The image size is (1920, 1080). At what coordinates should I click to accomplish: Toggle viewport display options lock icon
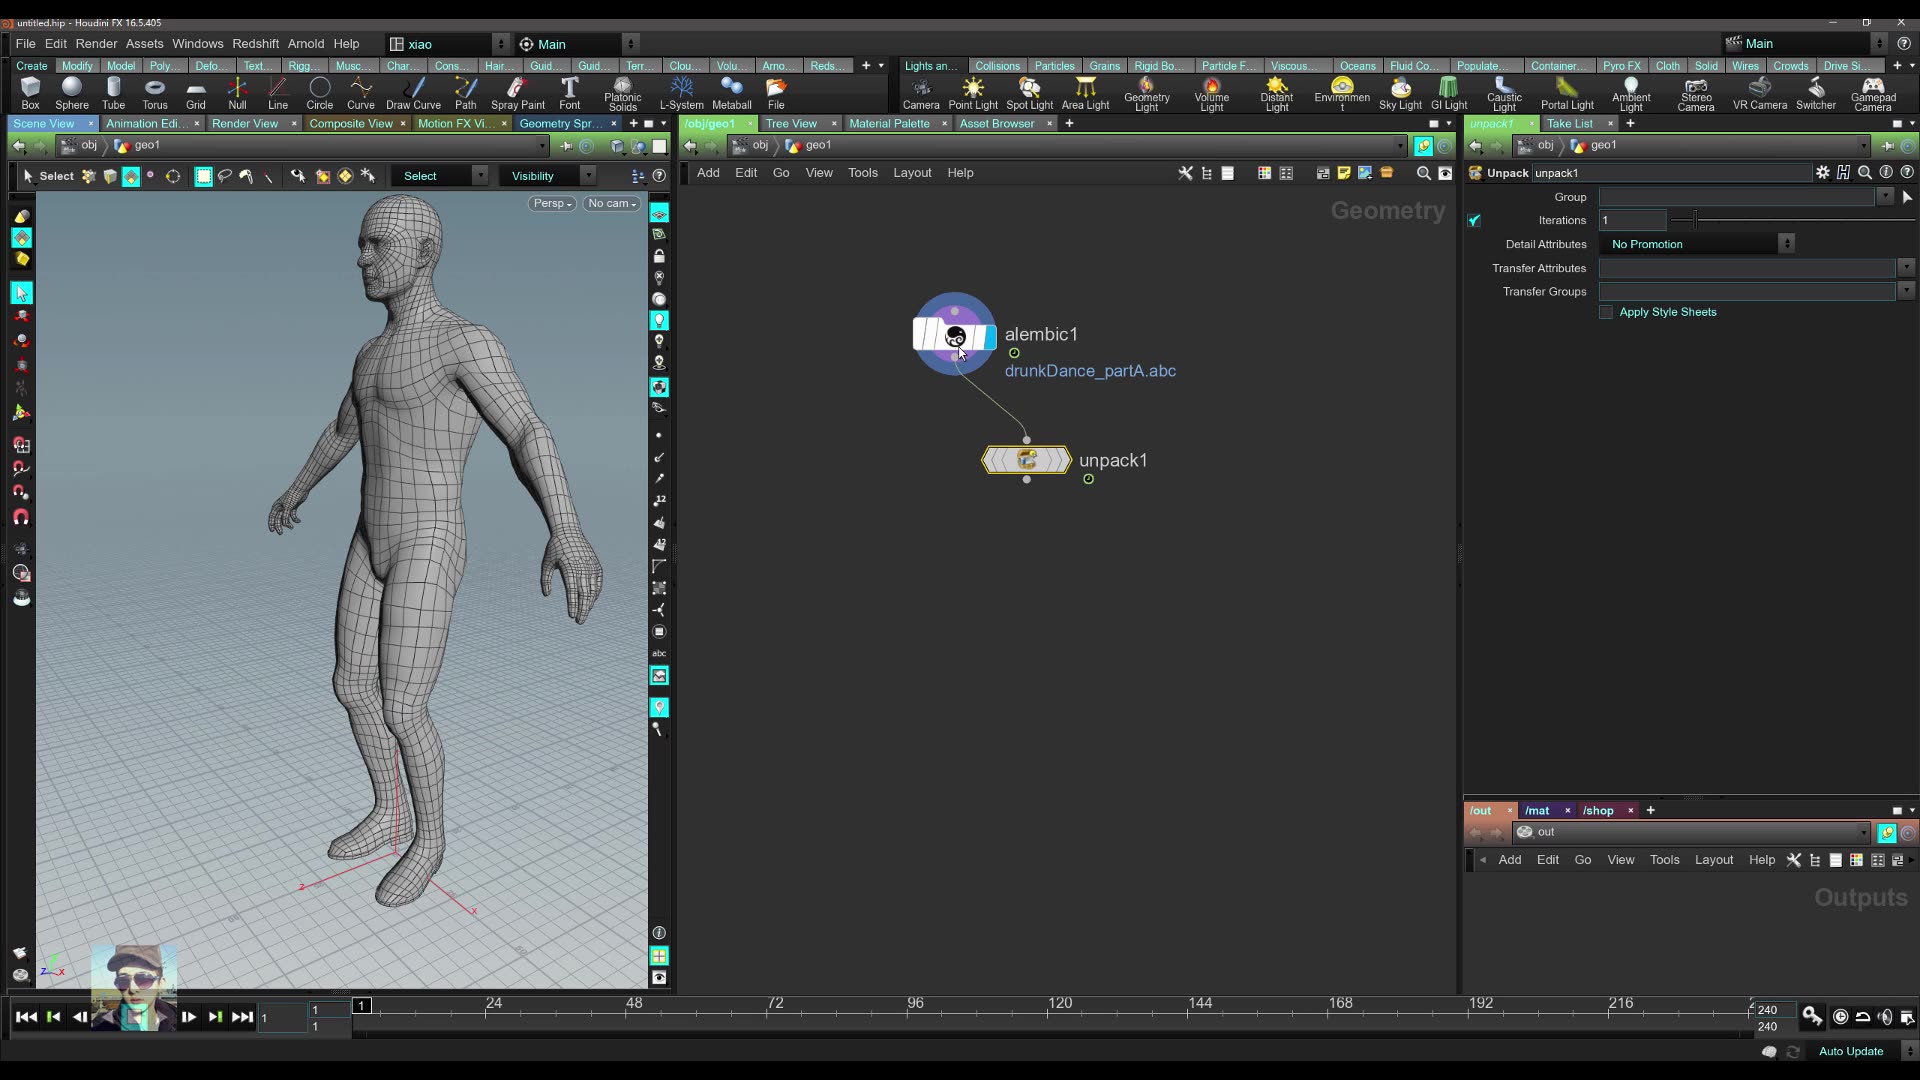pos(659,256)
